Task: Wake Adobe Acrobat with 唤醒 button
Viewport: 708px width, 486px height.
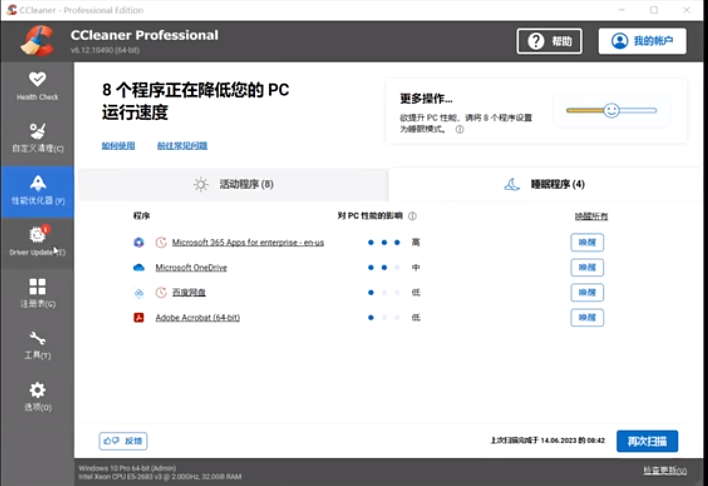Action: pyautogui.click(x=587, y=317)
